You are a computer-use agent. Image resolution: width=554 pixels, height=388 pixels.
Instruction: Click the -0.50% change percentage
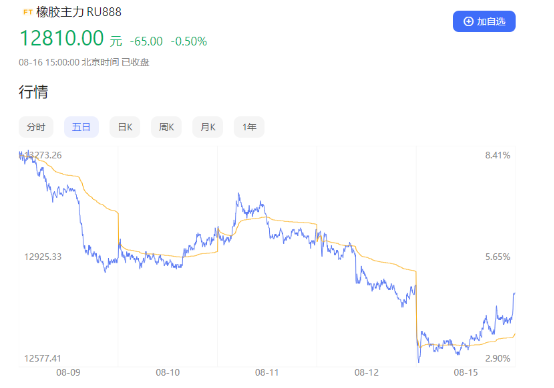pos(189,42)
